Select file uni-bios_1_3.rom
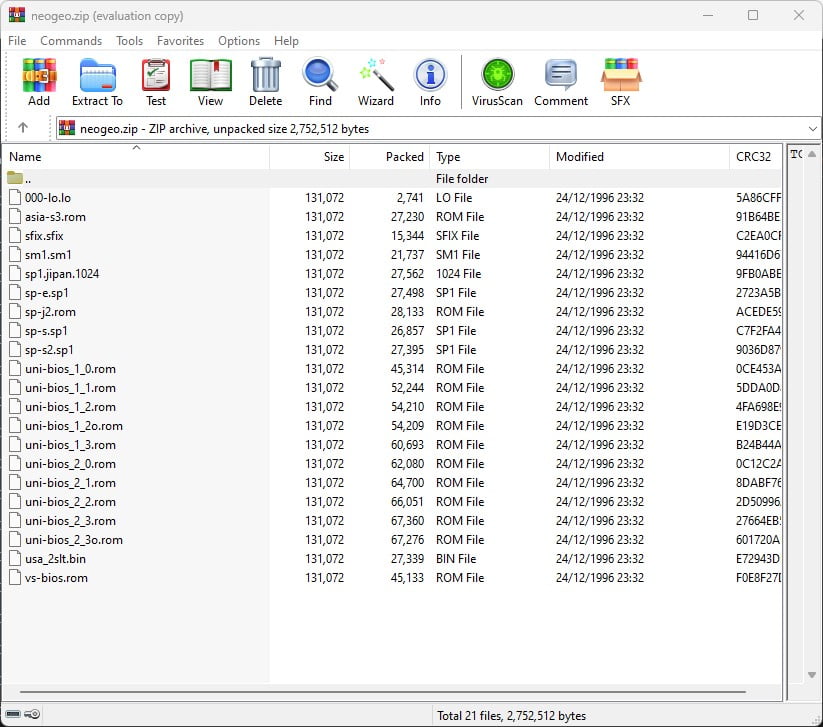Viewport: 823px width, 727px height. coord(70,445)
